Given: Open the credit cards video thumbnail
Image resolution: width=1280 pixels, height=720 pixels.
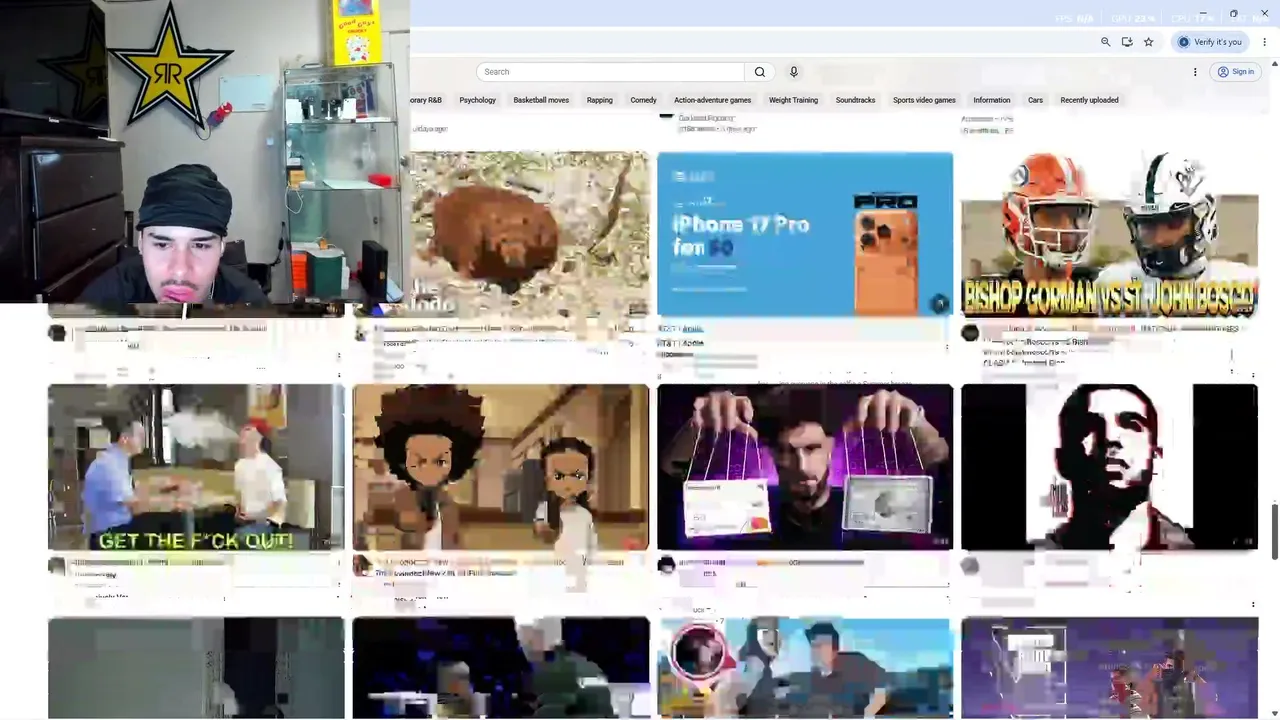Looking at the screenshot, I should pos(805,467).
